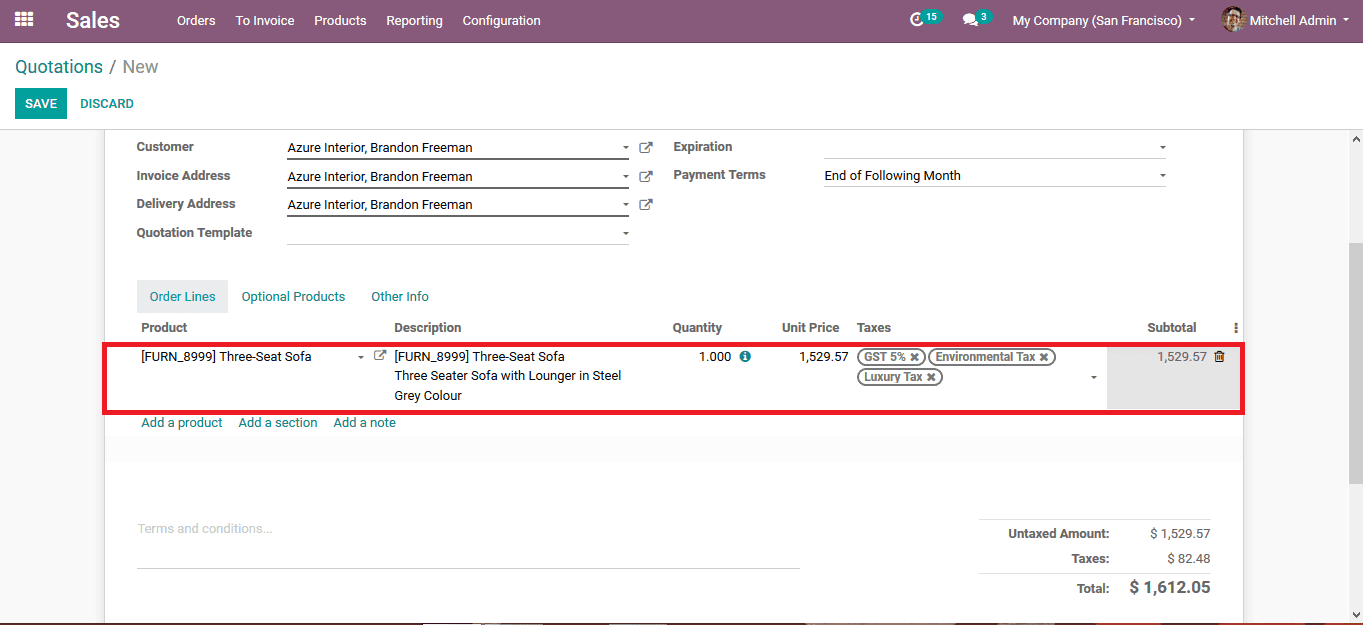Click Add a product link
The width and height of the screenshot is (1363, 625).
tap(182, 423)
